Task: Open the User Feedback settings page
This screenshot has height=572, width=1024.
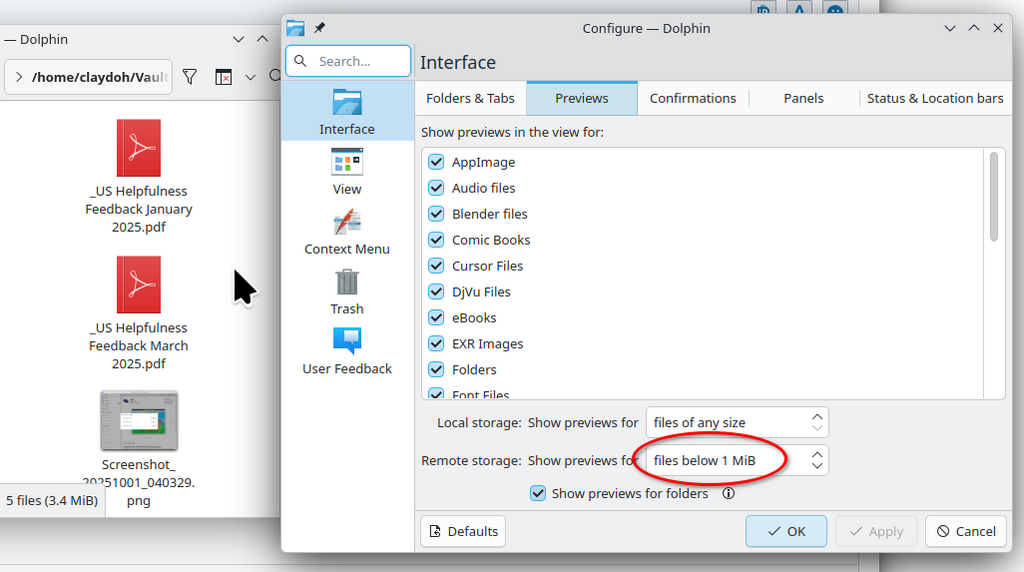Action: (x=347, y=351)
